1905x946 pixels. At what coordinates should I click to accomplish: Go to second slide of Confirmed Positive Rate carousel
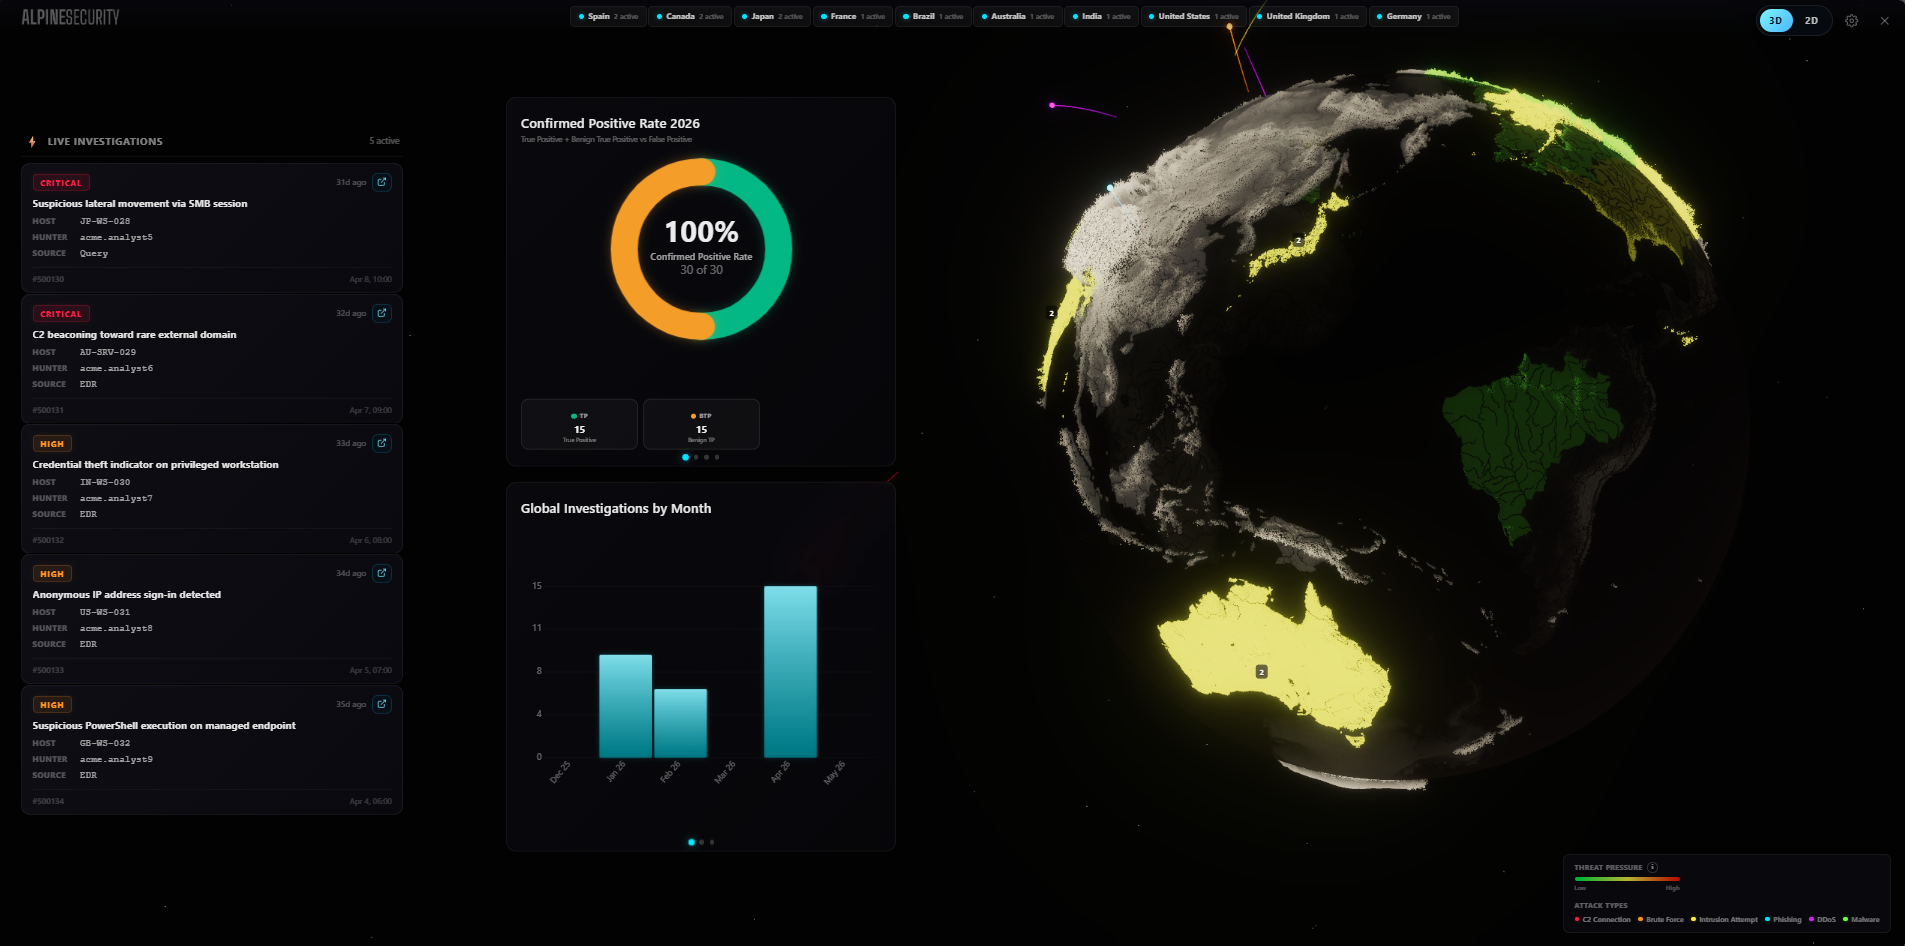[696, 457]
